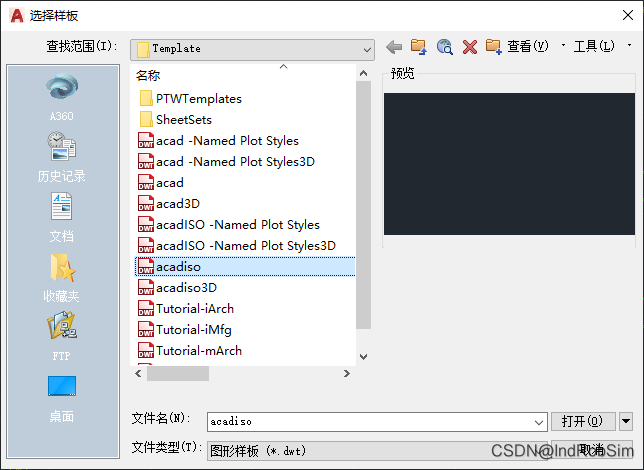The width and height of the screenshot is (644, 470).
Task: Select the Tutorial-iArch template
Action: [186, 309]
